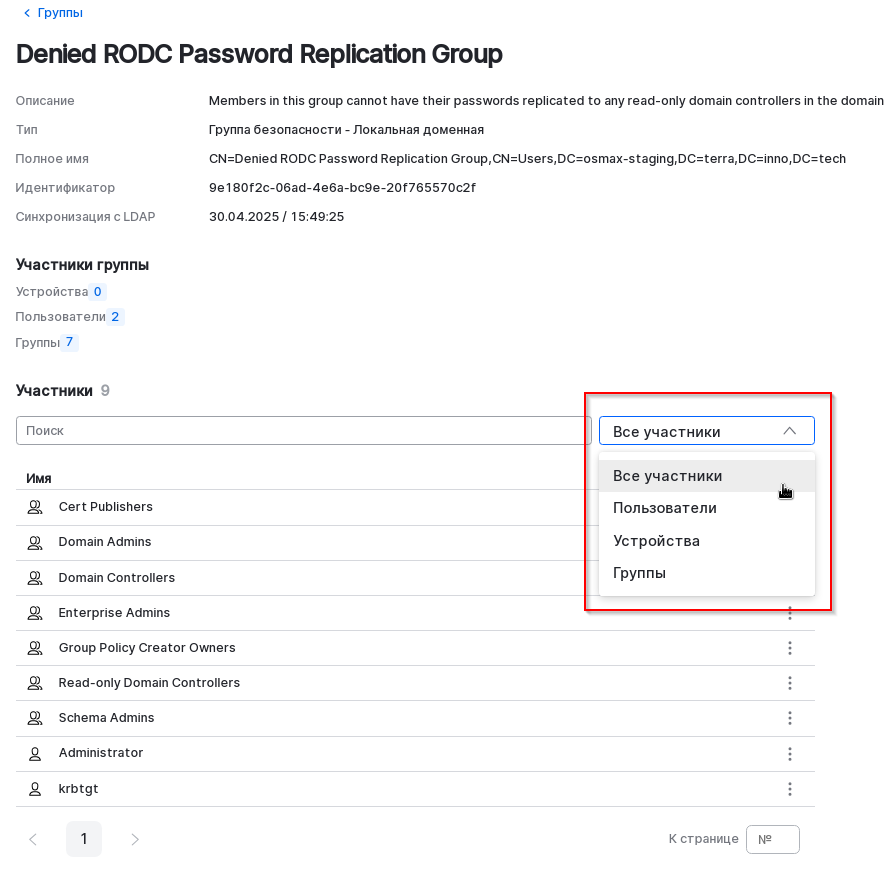This screenshot has width=890, height=884.
Task: Open kebab menu for Group Policy Creator Owners
Action: 790,648
